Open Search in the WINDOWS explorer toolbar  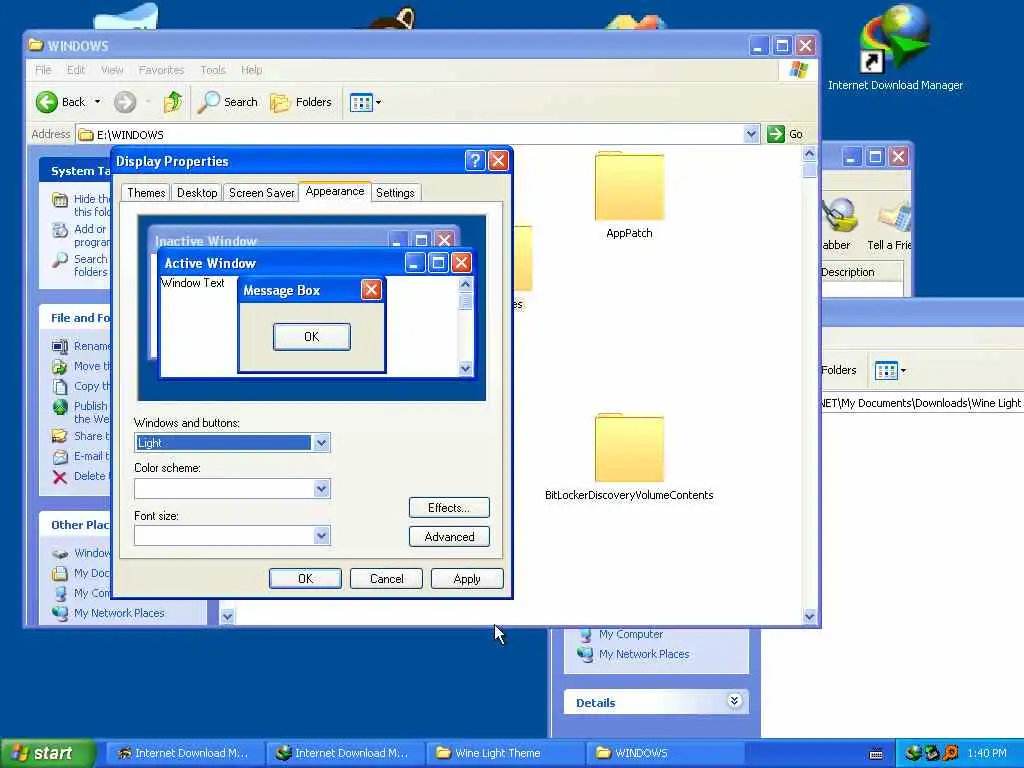coord(227,102)
